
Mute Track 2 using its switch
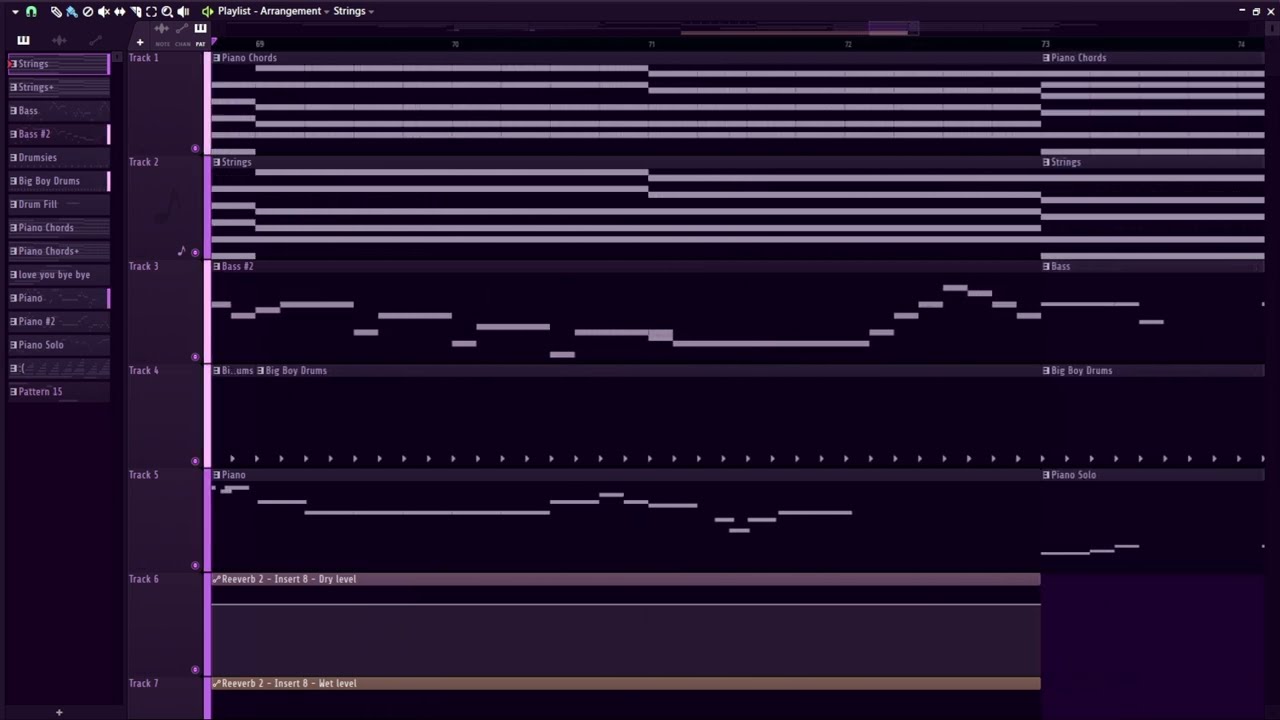[195, 252]
